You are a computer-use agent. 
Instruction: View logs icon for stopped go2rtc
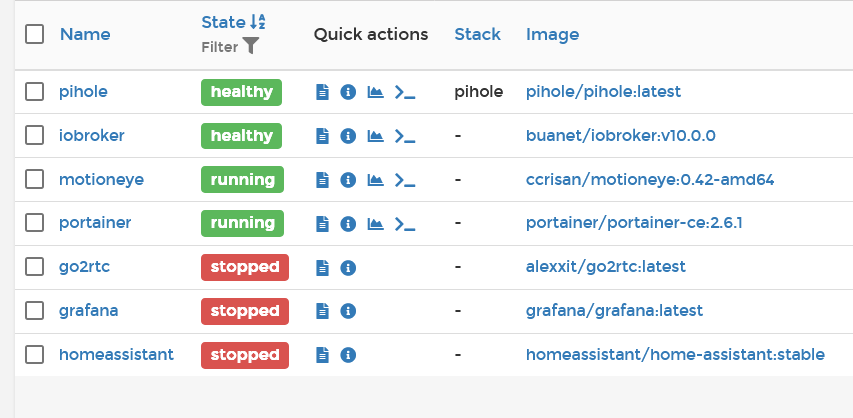point(322,267)
